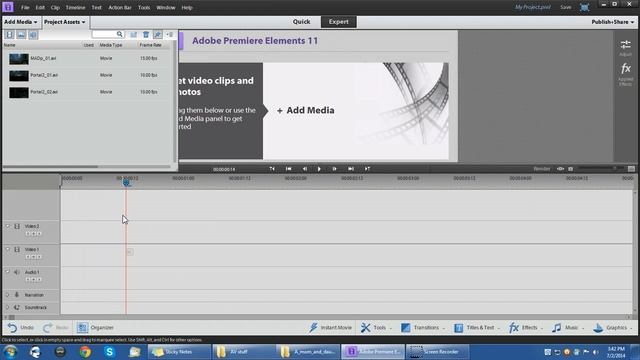640x360 pixels.
Task: Open the Edit menu
Action: coord(40,7)
